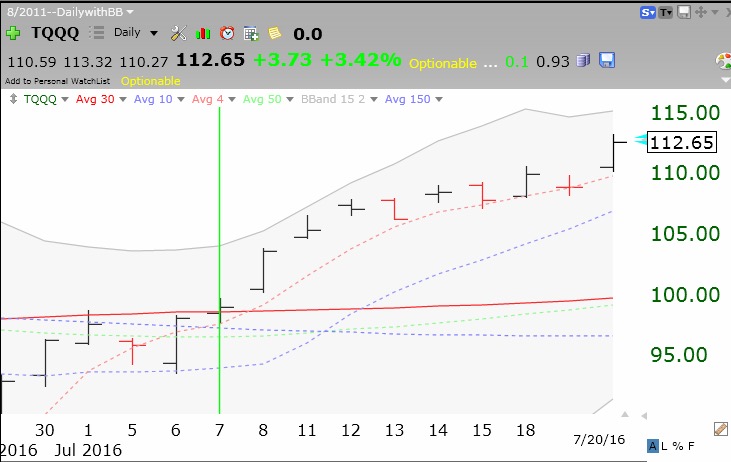Click the 0.93 value
The height and width of the screenshot is (462, 731).
coord(553,62)
